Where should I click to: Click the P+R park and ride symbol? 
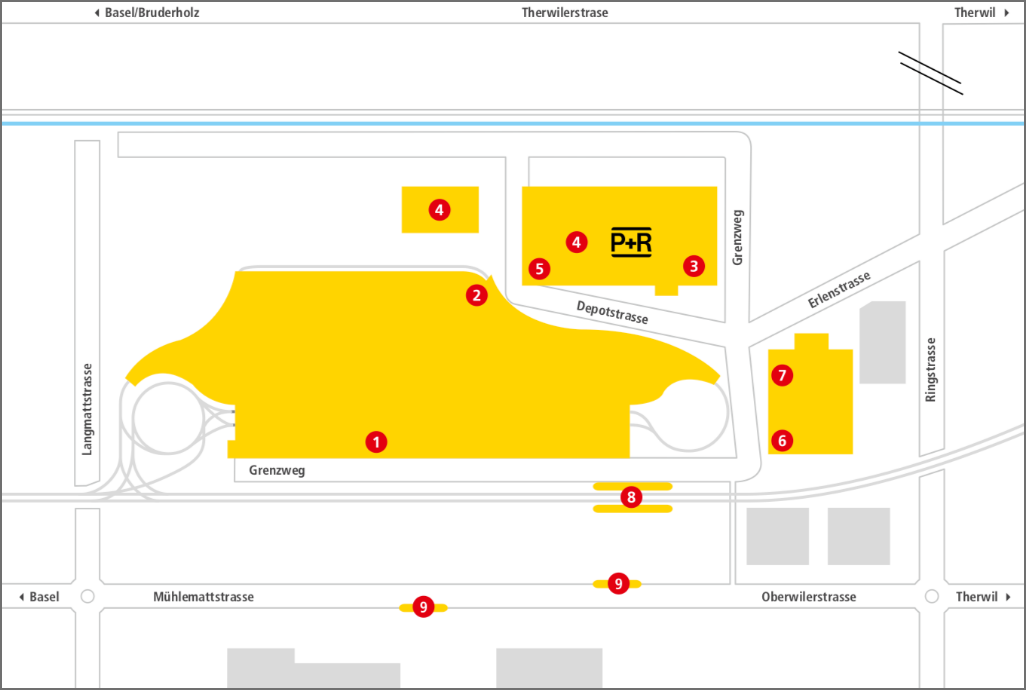(x=631, y=242)
